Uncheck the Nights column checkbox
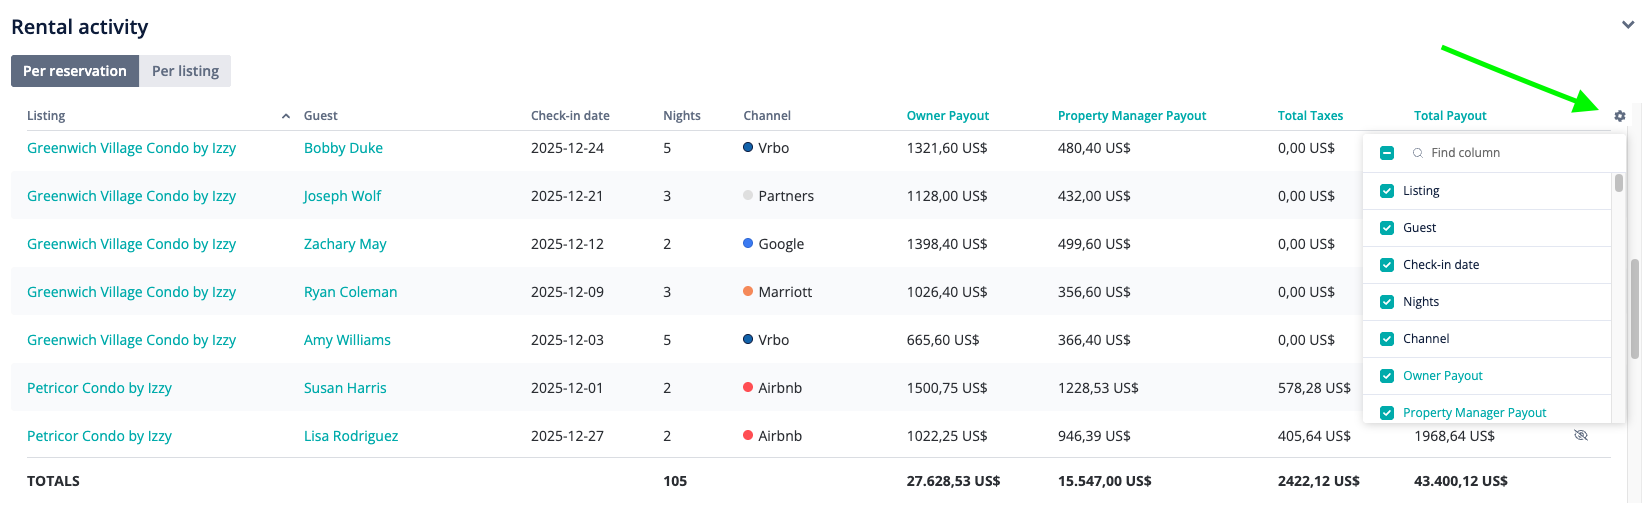1650x515 pixels. pos(1387,302)
